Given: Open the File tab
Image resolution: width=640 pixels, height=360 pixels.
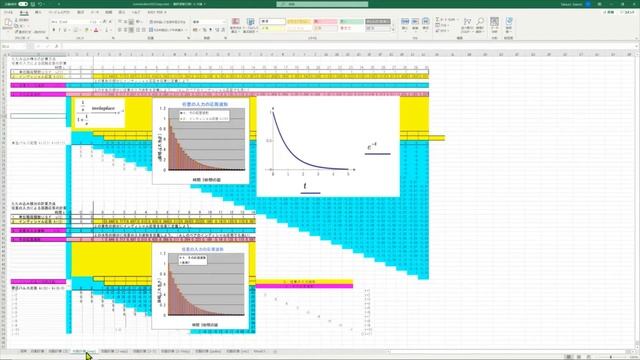Looking at the screenshot, I should [x=8, y=13].
